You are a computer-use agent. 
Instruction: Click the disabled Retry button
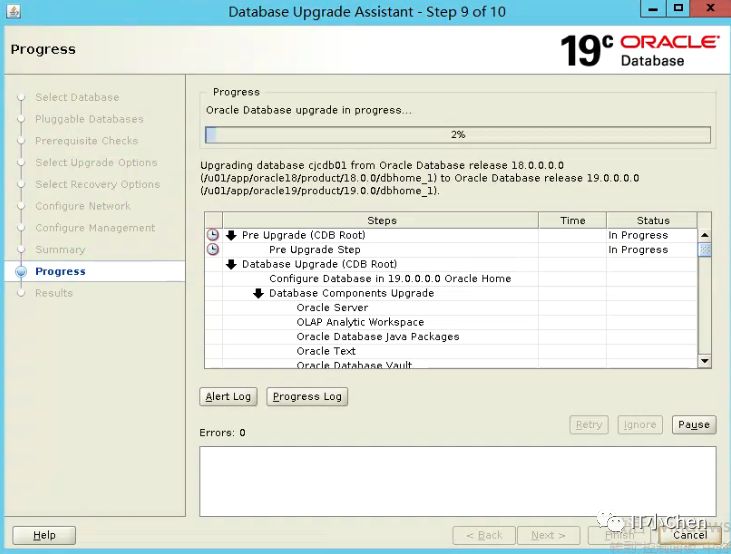click(x=589, y=425)
